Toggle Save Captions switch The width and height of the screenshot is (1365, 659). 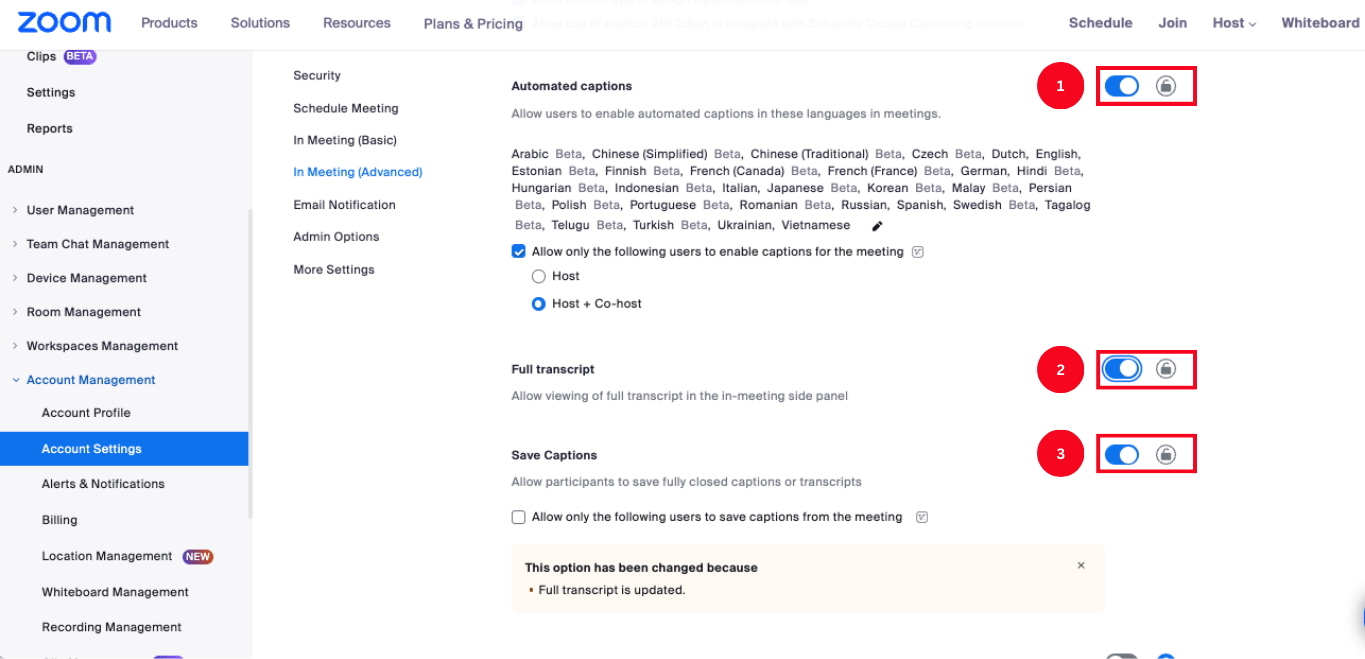tap(1122, 455)
